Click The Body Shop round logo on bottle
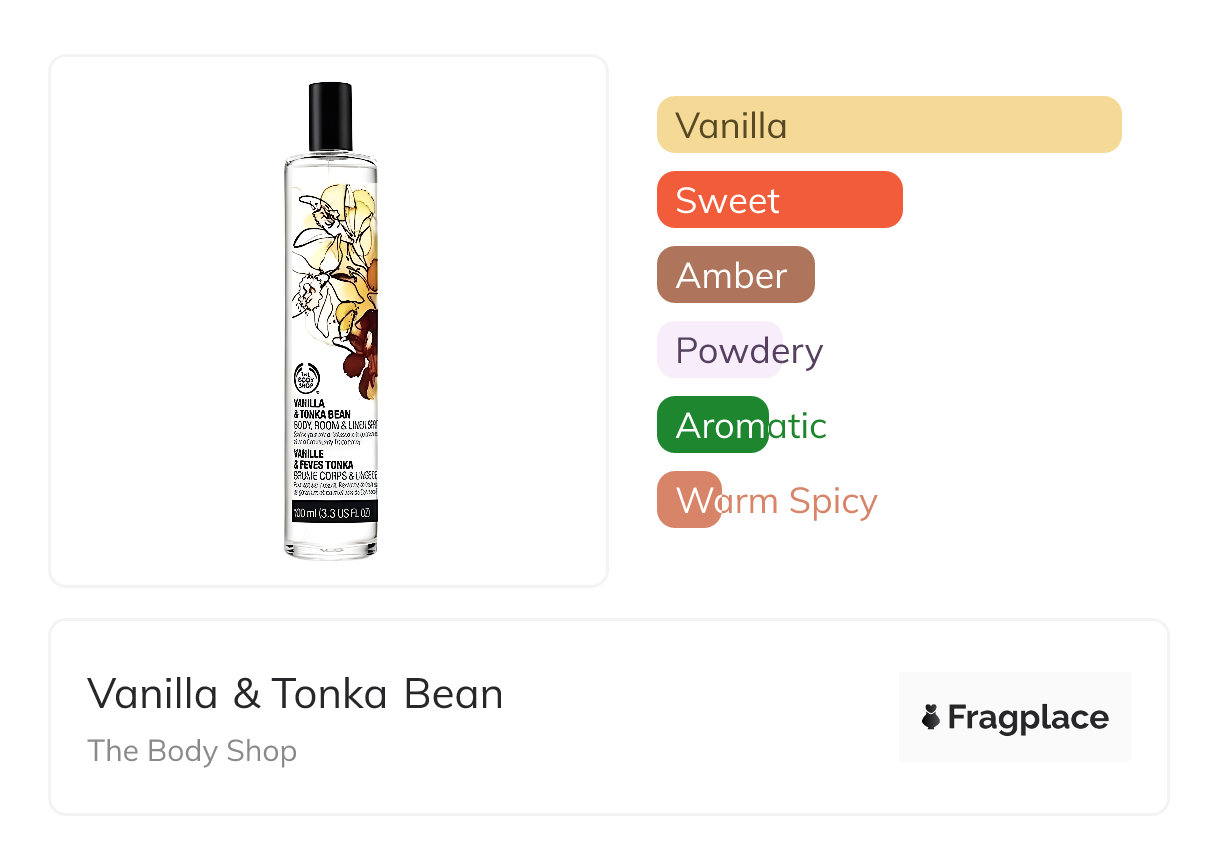 304,381
